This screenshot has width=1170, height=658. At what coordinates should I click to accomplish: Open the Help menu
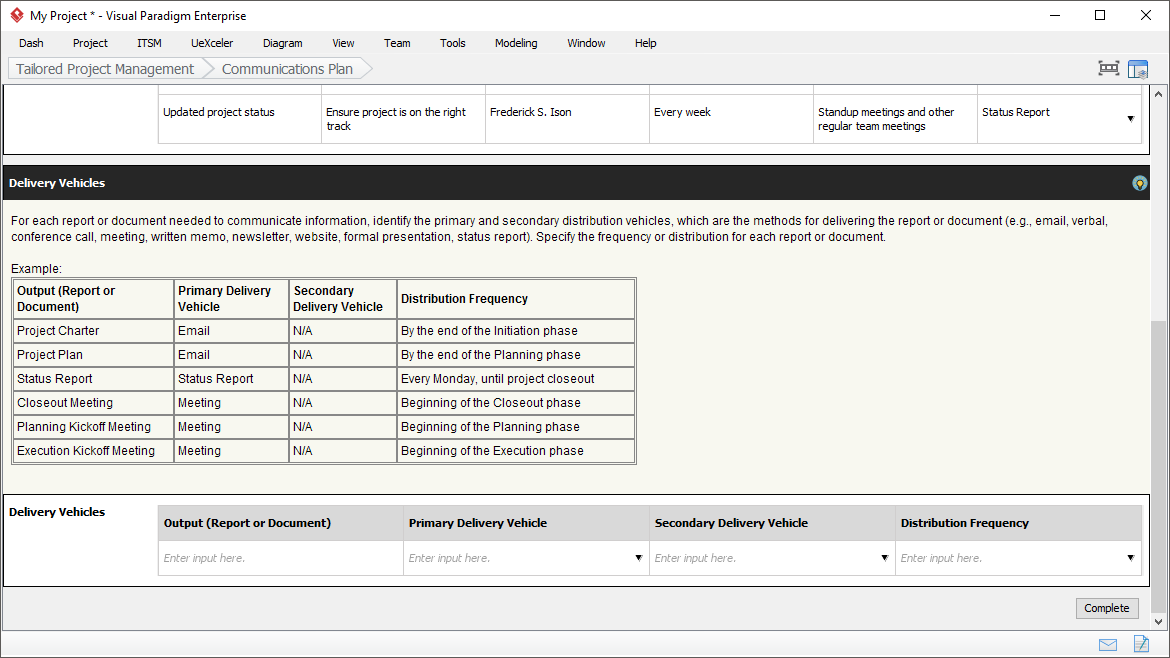pyautogui.click(x=645, y=43)
